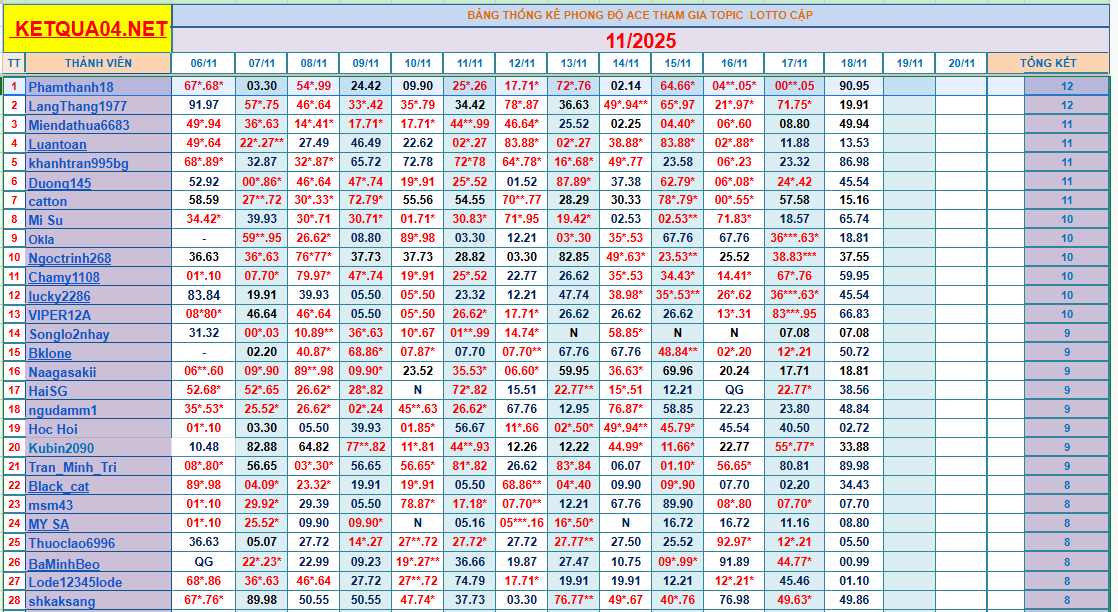Open the Ngoctrinh268 member profile link

pyautogui.click(x=69, y=258)
